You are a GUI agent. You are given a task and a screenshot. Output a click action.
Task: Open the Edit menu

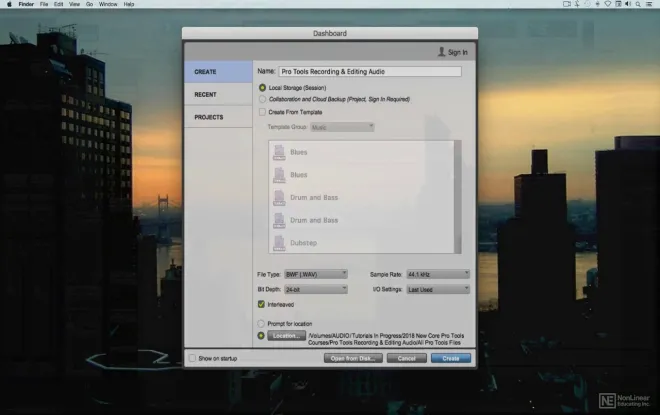pos(59,4)
